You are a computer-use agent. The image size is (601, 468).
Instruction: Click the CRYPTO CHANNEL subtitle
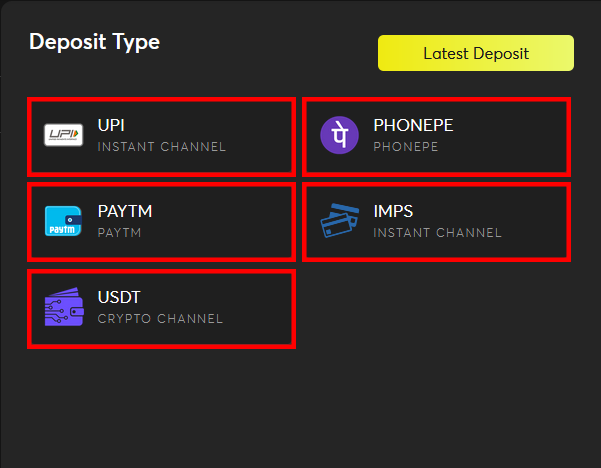pyautogui.click(x=160, y=319)
